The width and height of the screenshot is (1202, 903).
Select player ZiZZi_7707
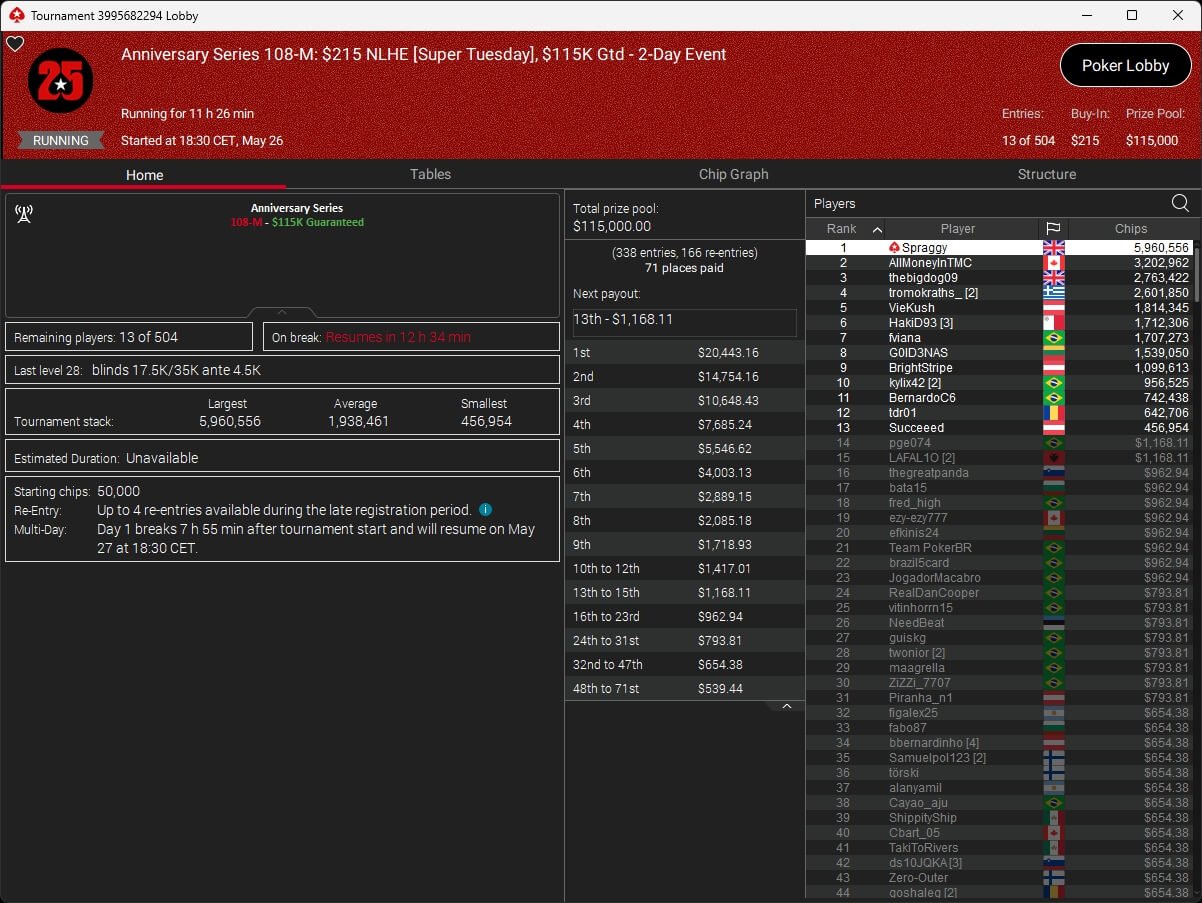tap(999, 682)
